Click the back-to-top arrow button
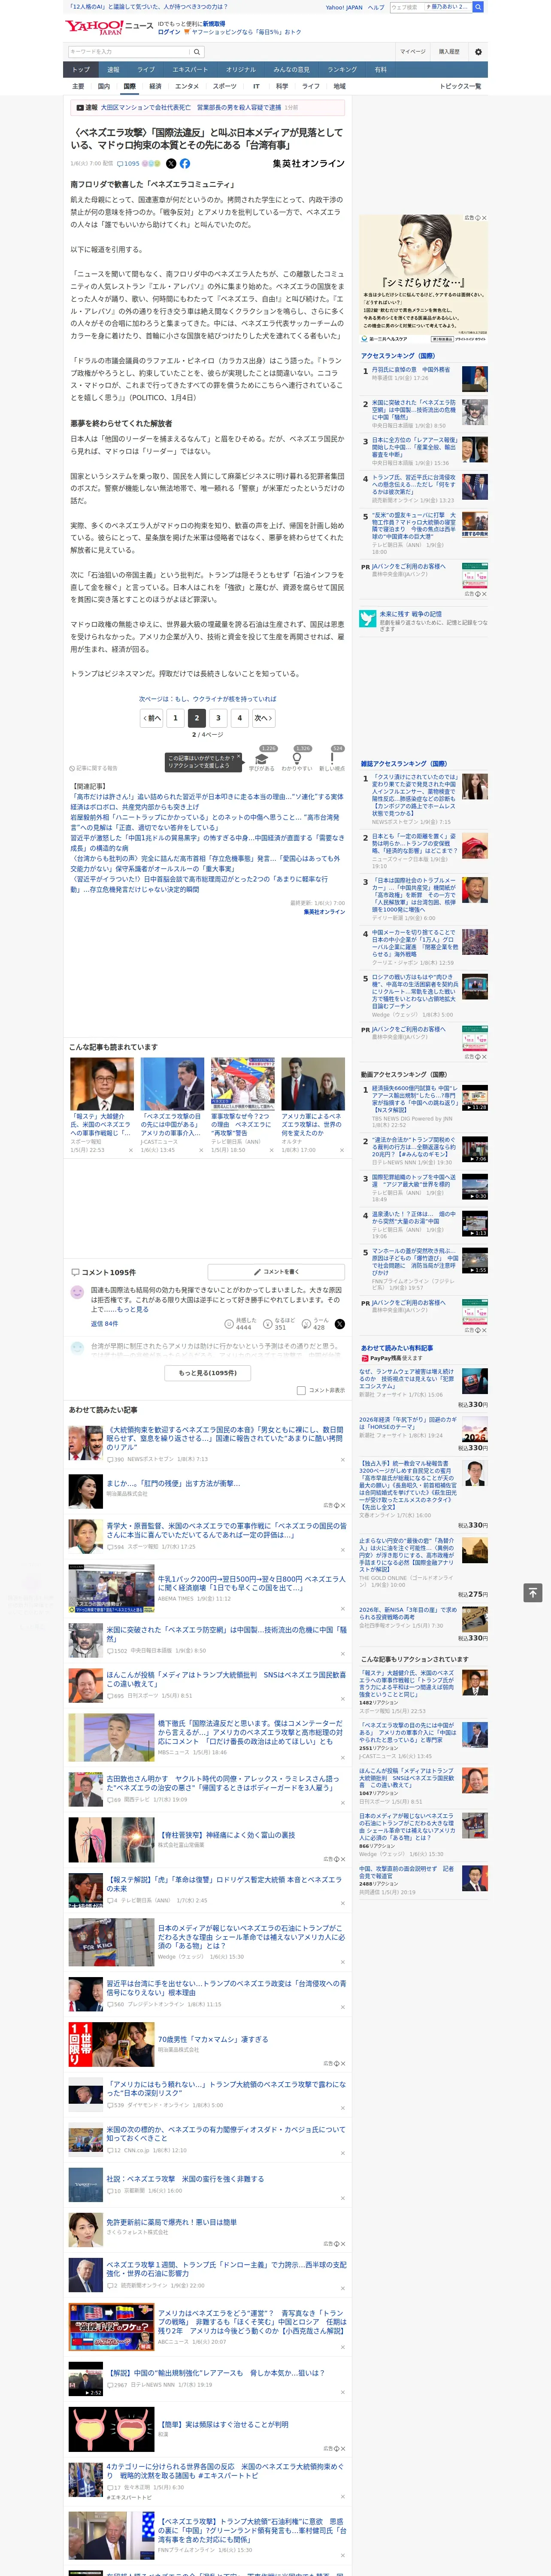Screen dimensions: 551x2576 coord(533,1592)
